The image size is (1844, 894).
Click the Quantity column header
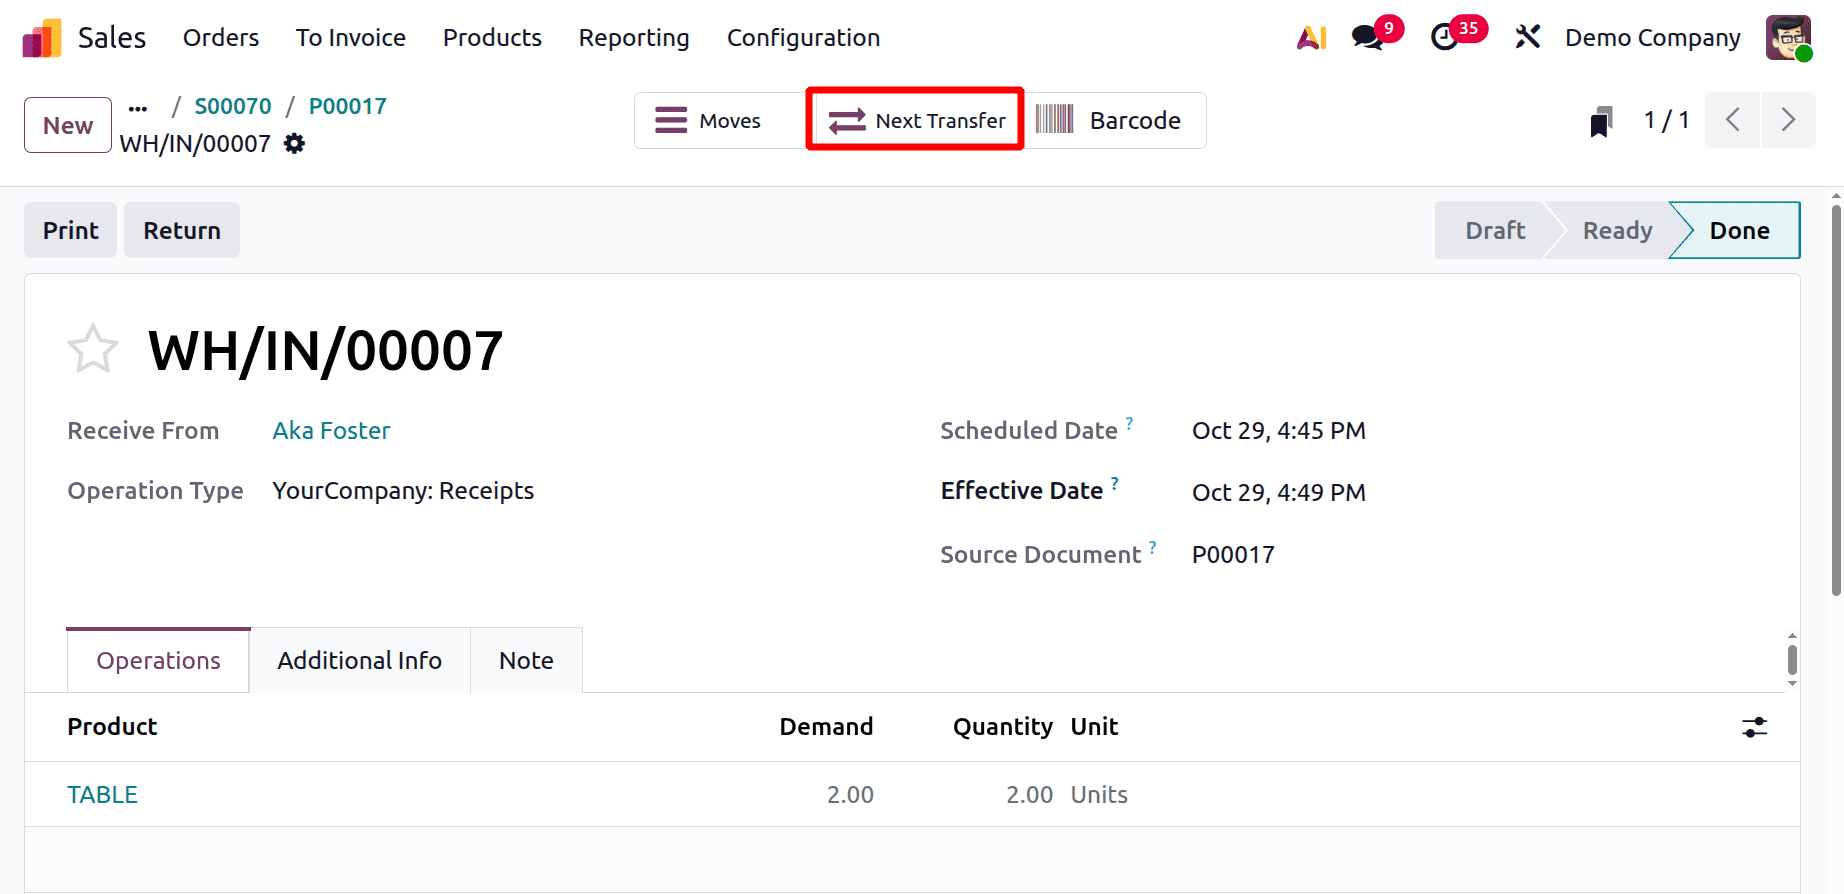click(x=1002, y=727)
